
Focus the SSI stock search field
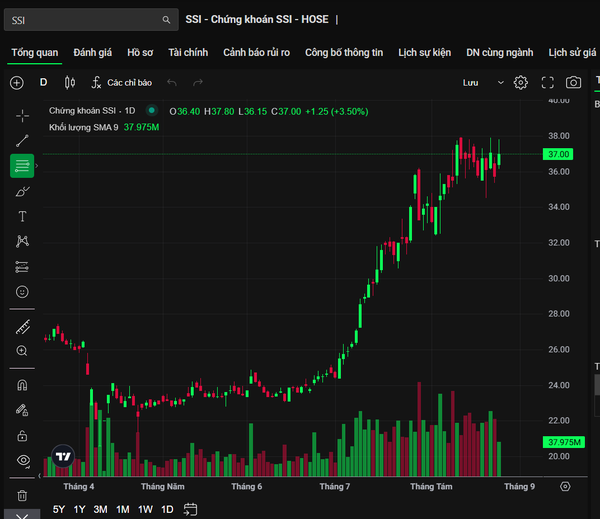[91, 20]
